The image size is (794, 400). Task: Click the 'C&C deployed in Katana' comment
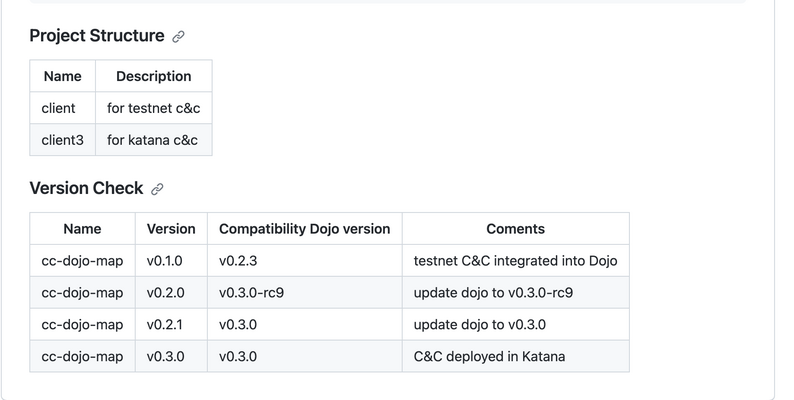pos(489,356)
